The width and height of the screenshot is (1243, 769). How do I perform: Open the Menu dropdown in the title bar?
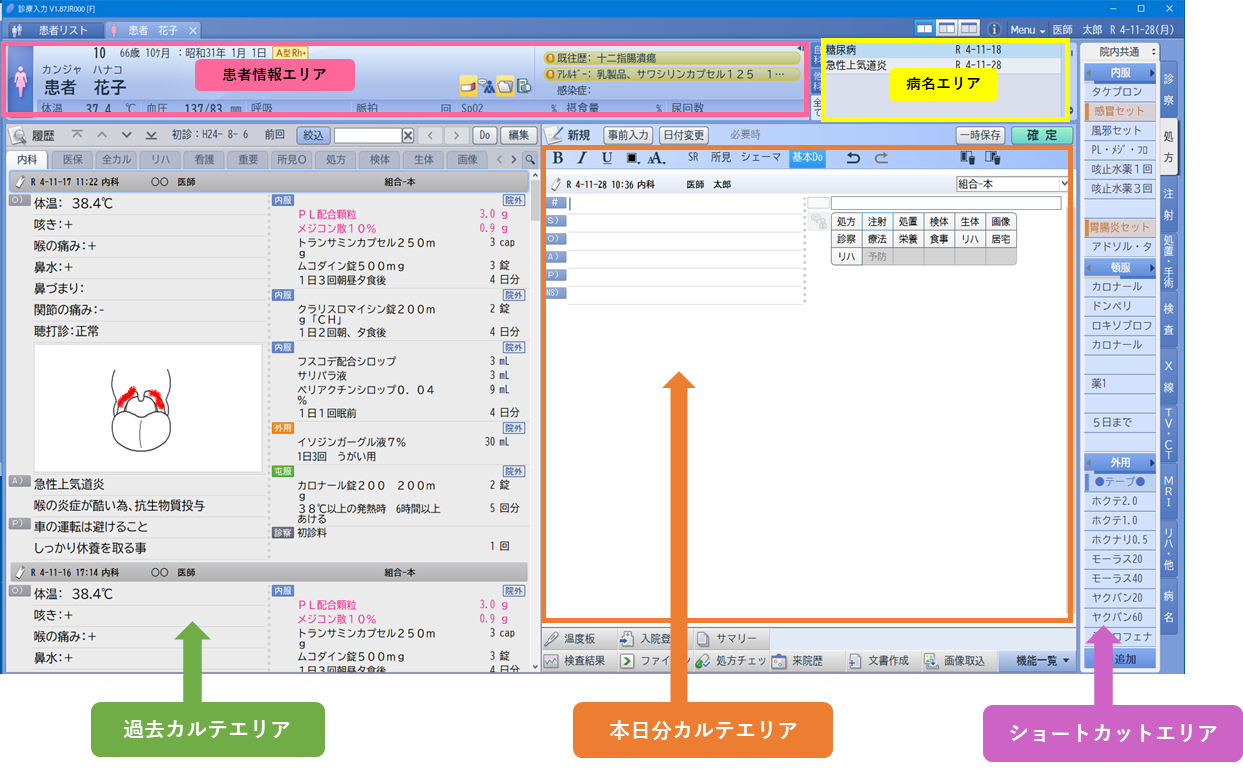(1027, 30)
